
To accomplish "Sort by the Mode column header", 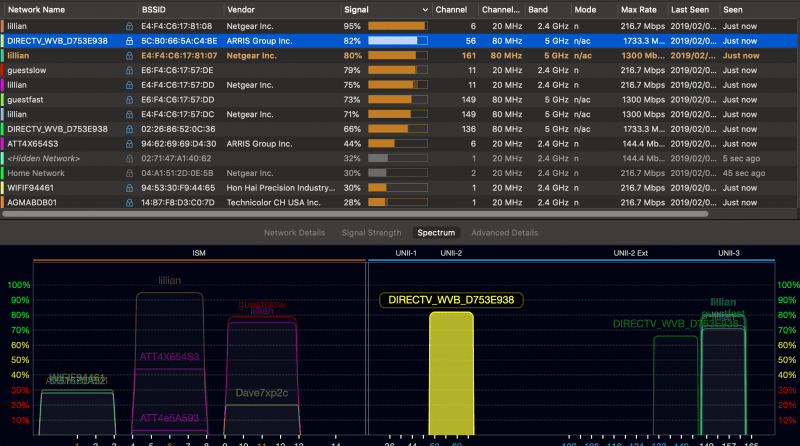I will pyautogui.click(x=585, y=10).
